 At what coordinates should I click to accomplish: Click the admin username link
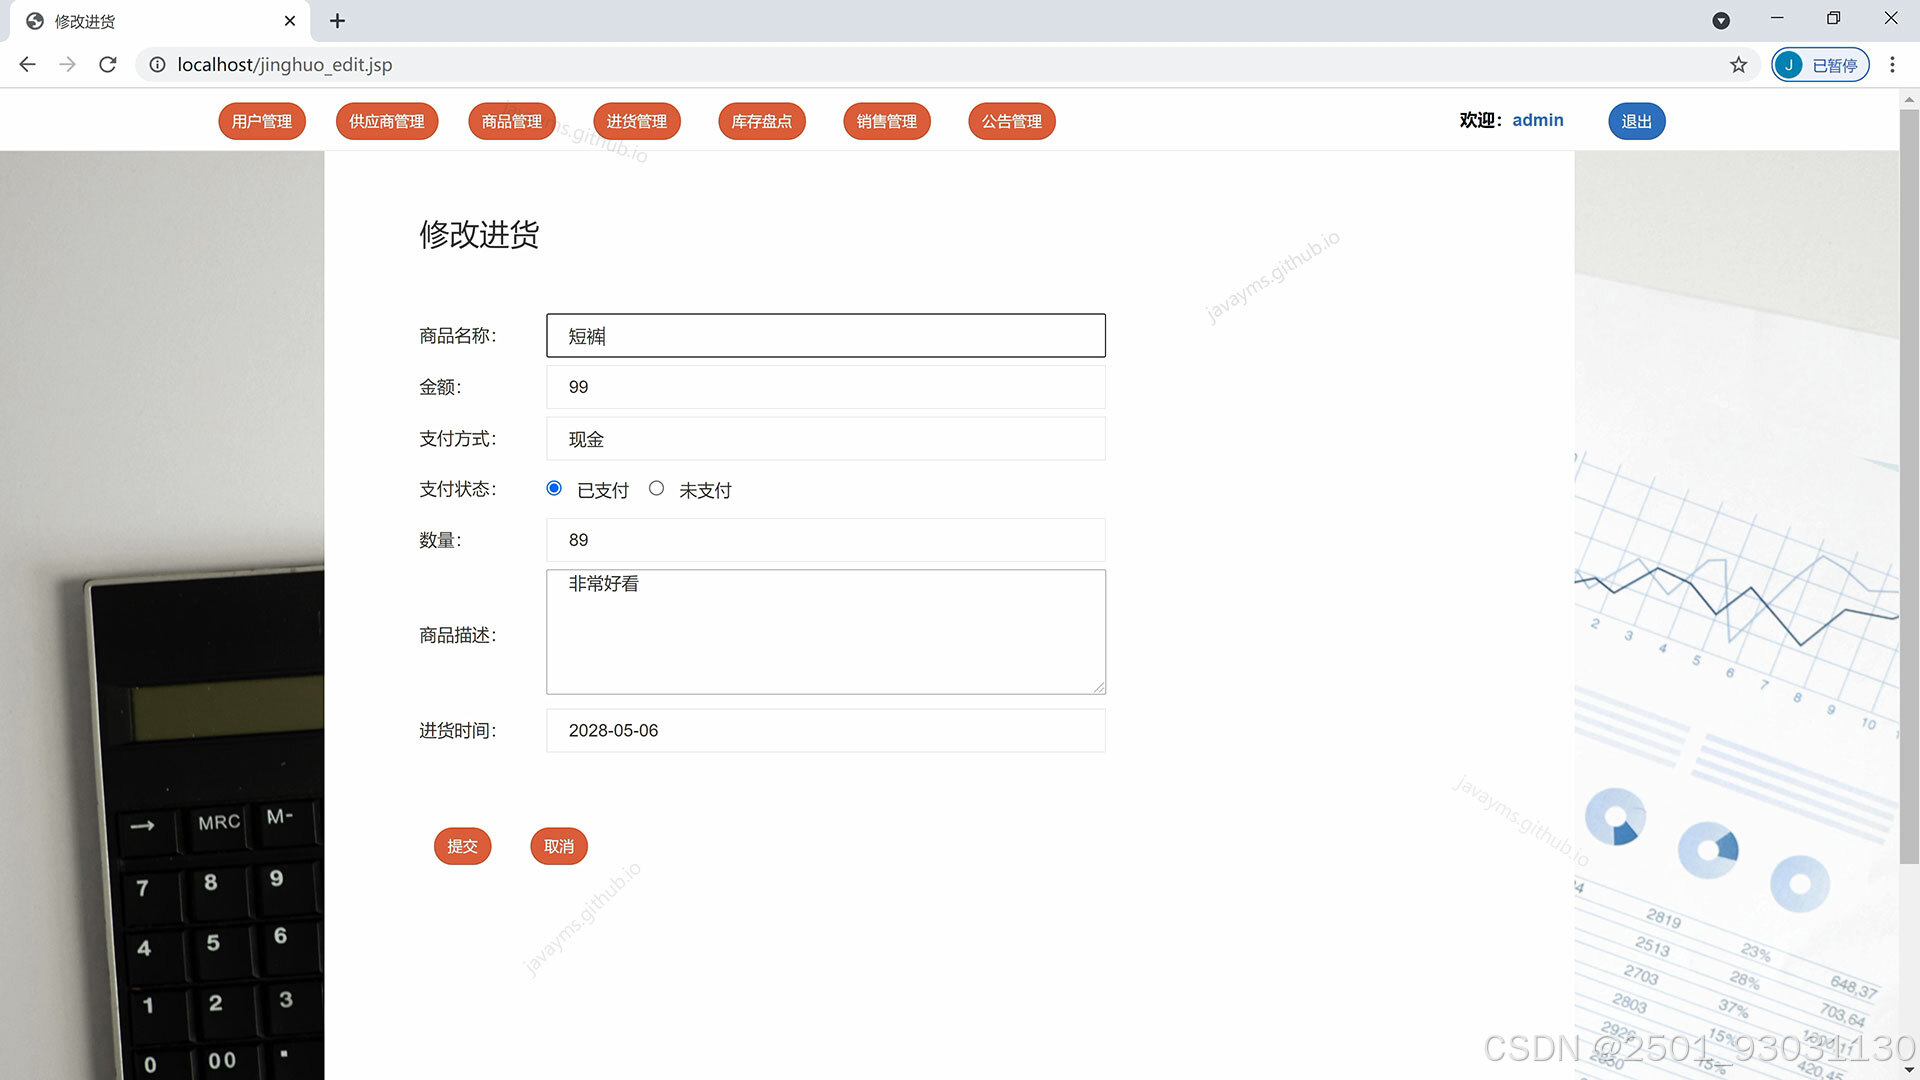pyautogui.click(x=1538, y=120)
